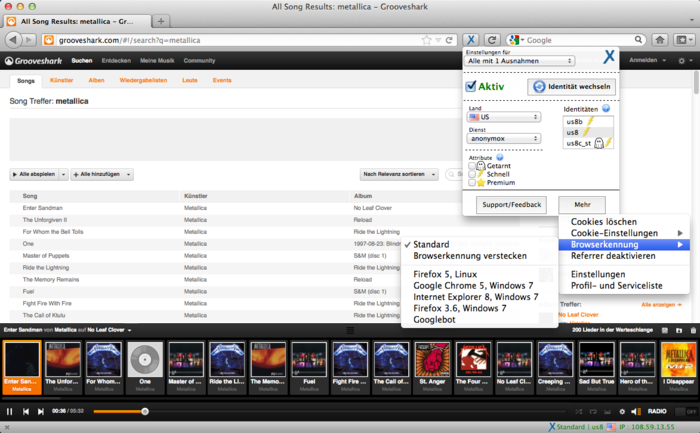Click the crossfade icon in player bar

(x=607, y=412)
